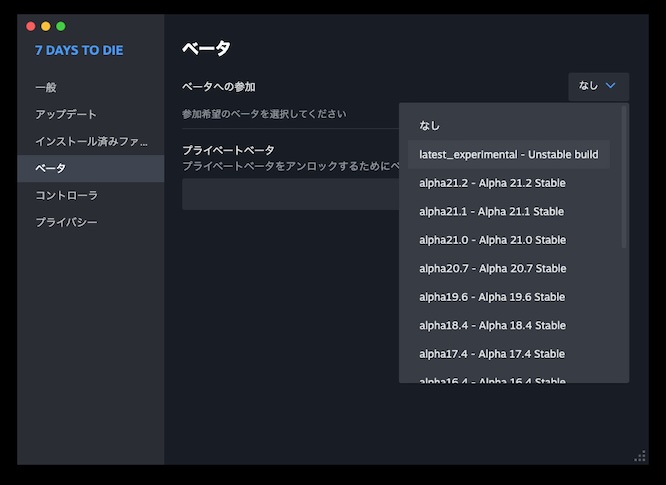Image resolution: width=666 pixels, height=485 pixels.
Task: Click the private beta code input field
Action: (x=290, y=195)
